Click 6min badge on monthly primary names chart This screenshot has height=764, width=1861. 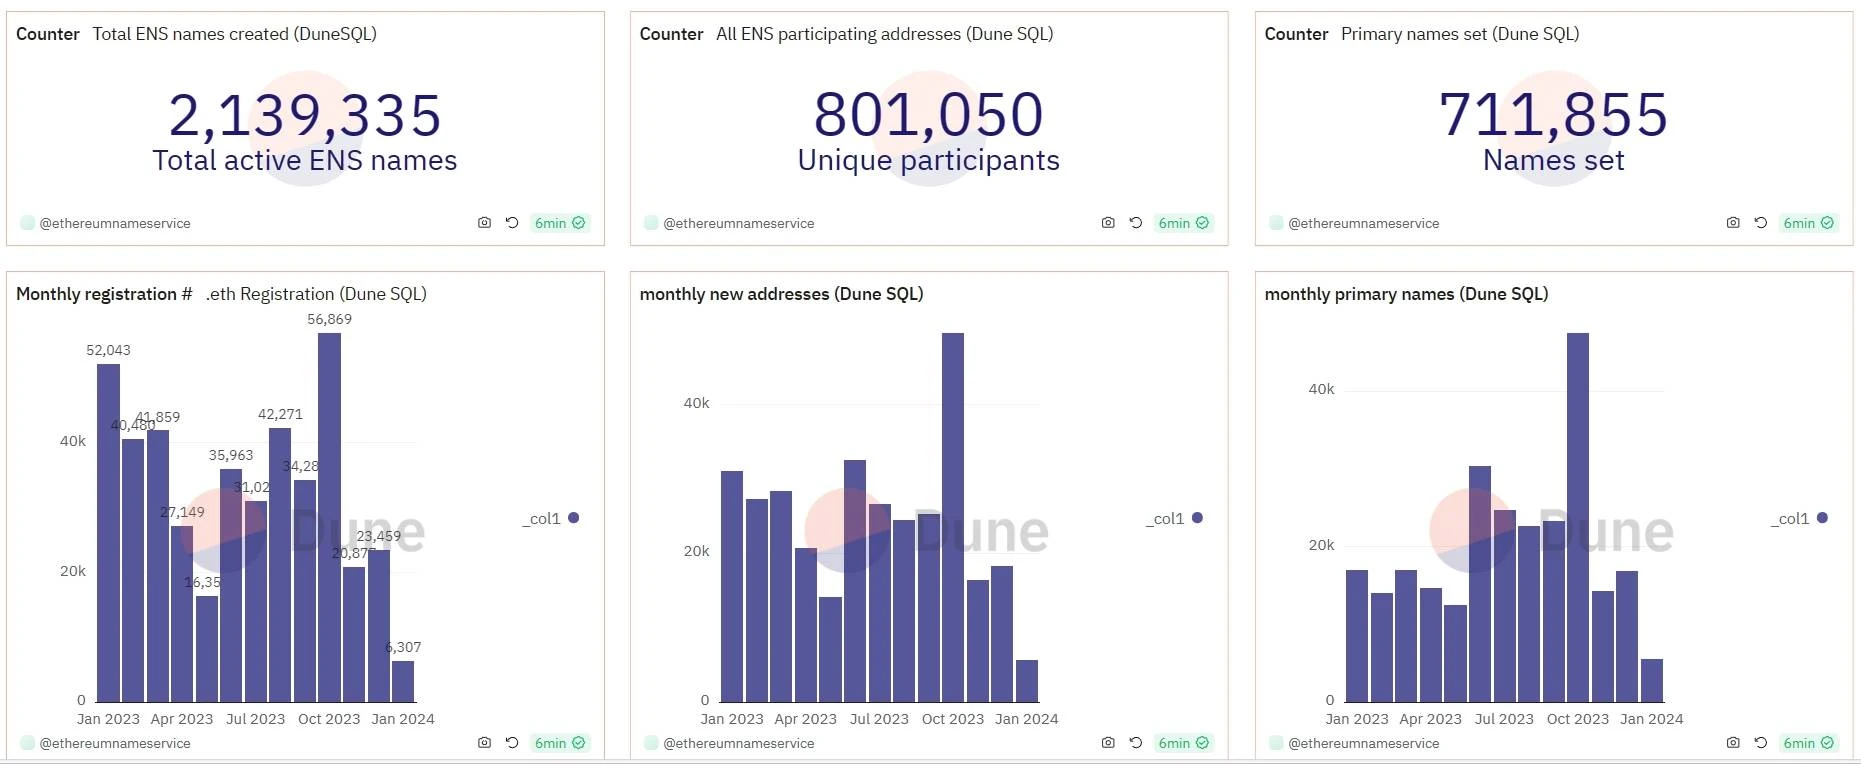click(1809, 743)
